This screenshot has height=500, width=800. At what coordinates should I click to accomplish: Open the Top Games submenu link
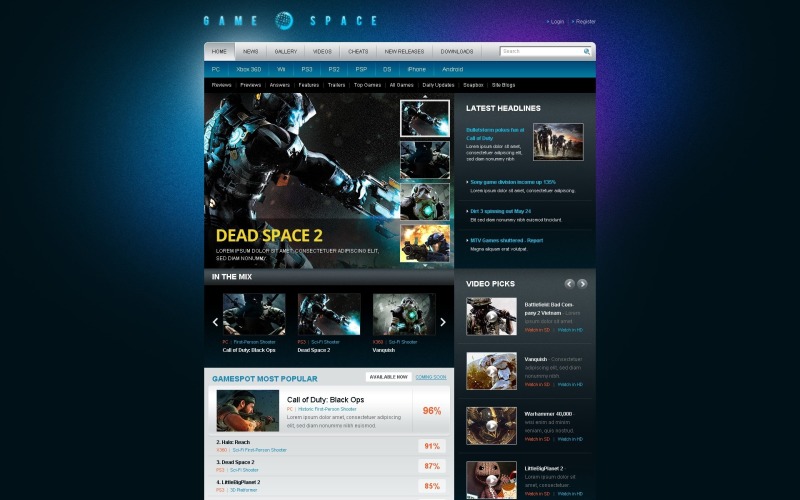click(x=367, y=85)
